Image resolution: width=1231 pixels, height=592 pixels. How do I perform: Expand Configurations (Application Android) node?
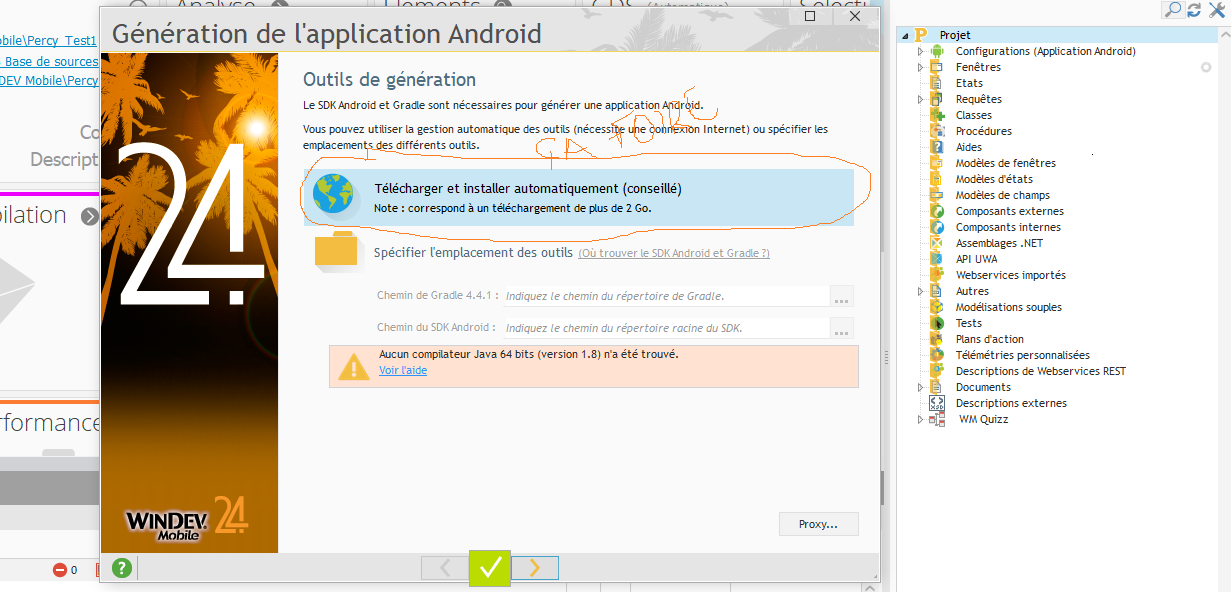921,51
